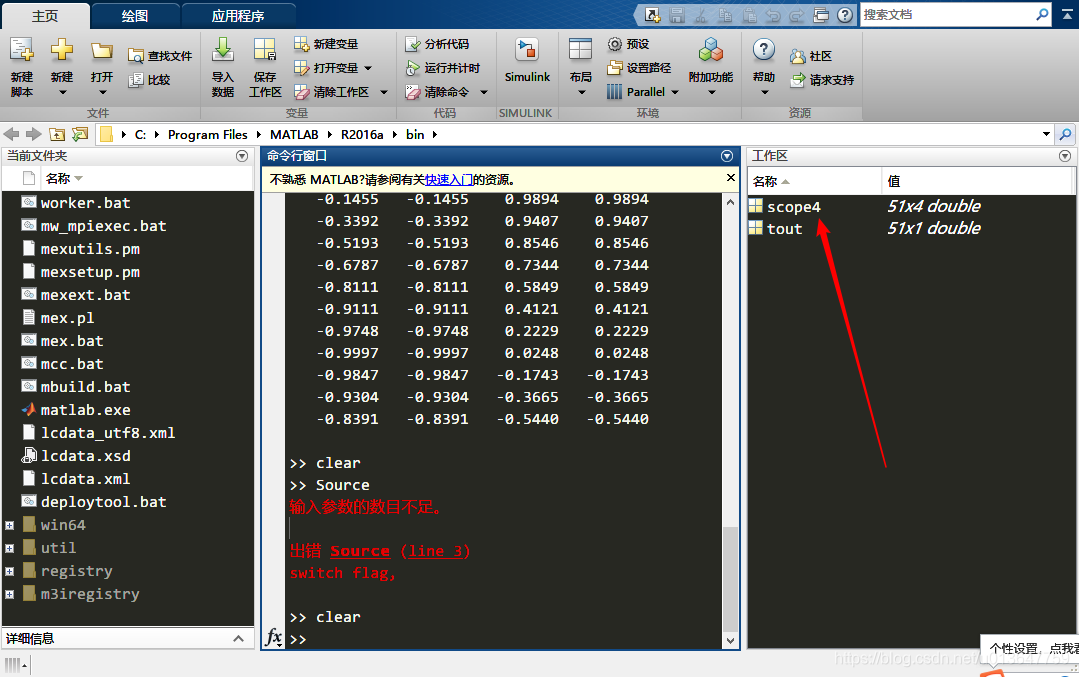Click the Getting Started (快速入门) link
Viewport: 1079px width, 677px height.
449,180
